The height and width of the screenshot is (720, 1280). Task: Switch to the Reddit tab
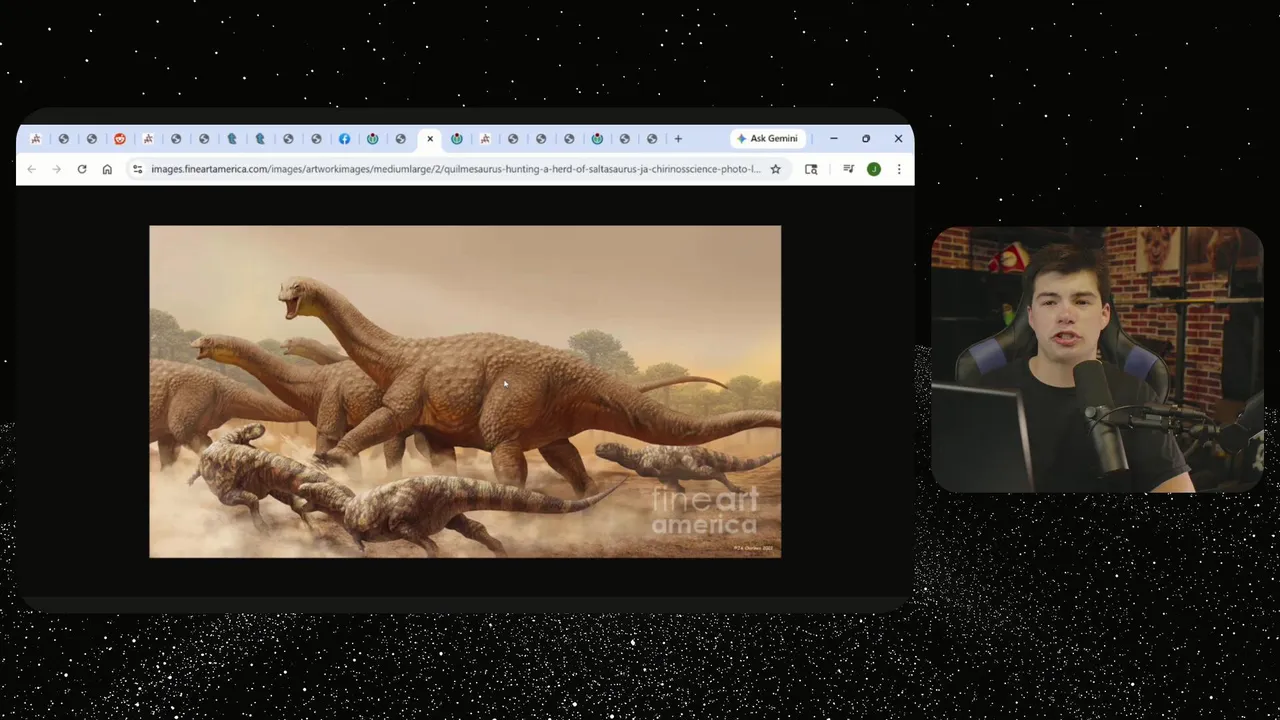click(120, 139)
